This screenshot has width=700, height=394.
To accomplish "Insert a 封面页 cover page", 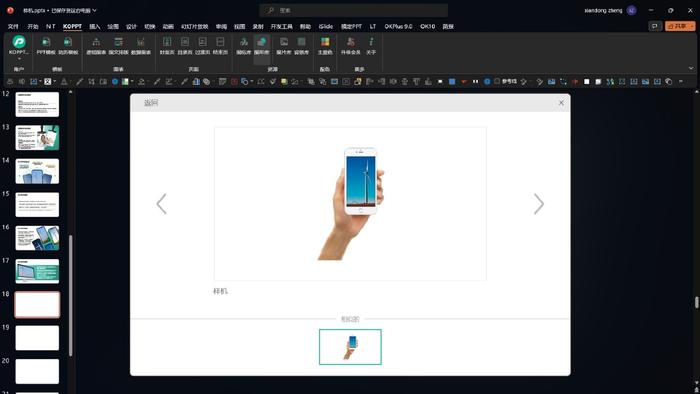I will point(167,45).
